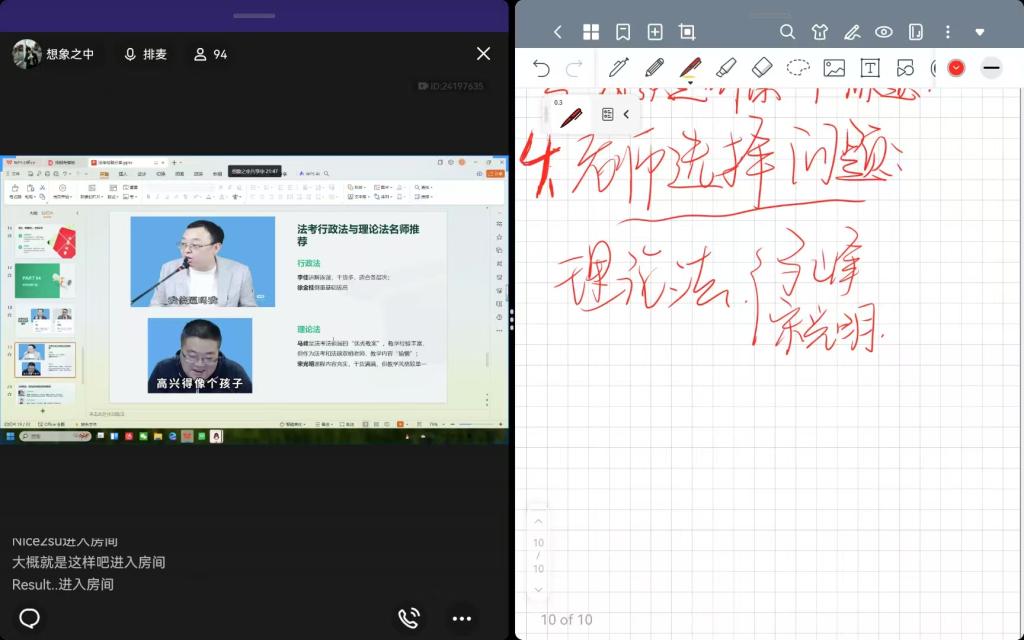Expand the red color dropdown
This screenshot has width=1024, height=640.
(x=956, y=68)
